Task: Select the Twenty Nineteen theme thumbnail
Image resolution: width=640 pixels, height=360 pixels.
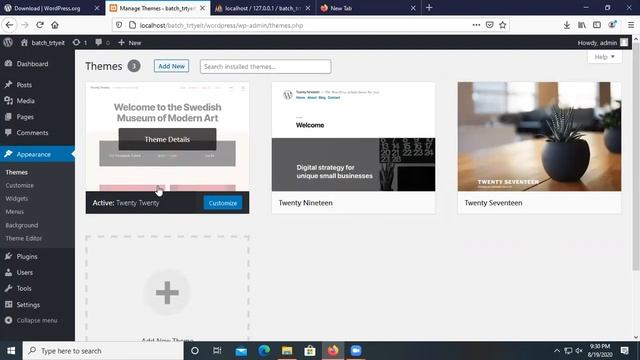Action: pyautogui.click(x=353, y=136)
